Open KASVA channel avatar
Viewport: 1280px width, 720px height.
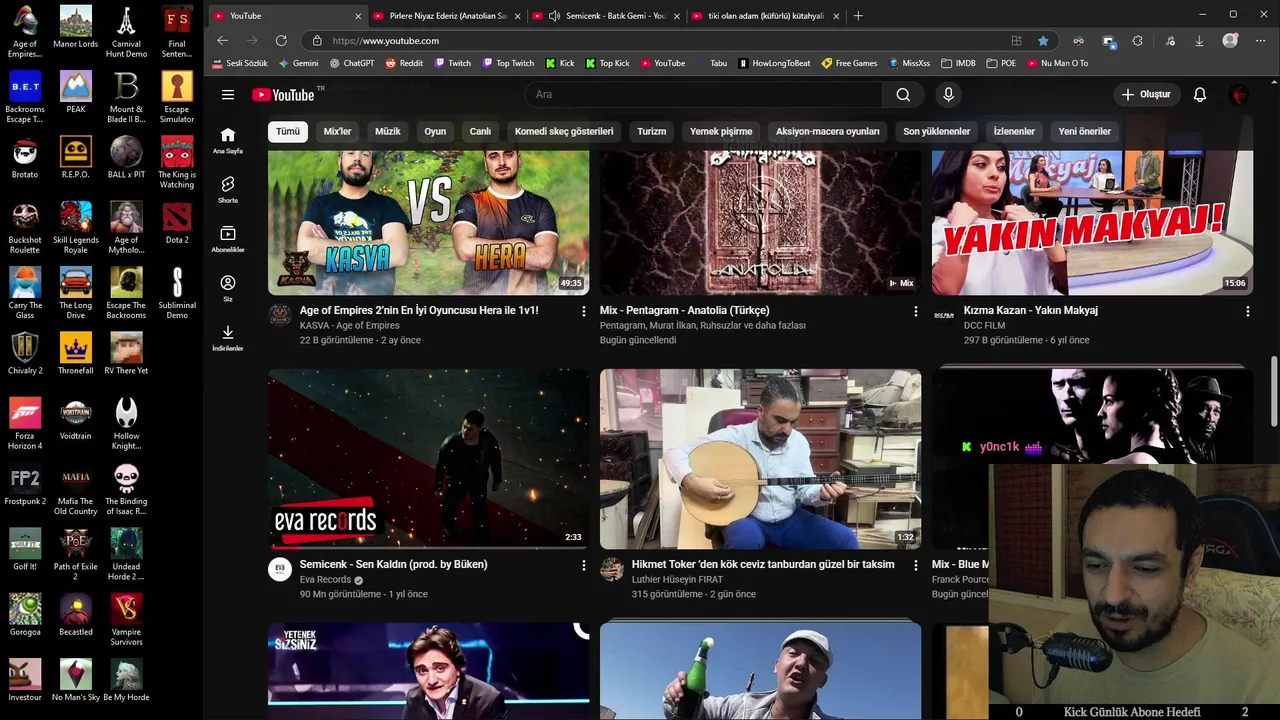280,316
